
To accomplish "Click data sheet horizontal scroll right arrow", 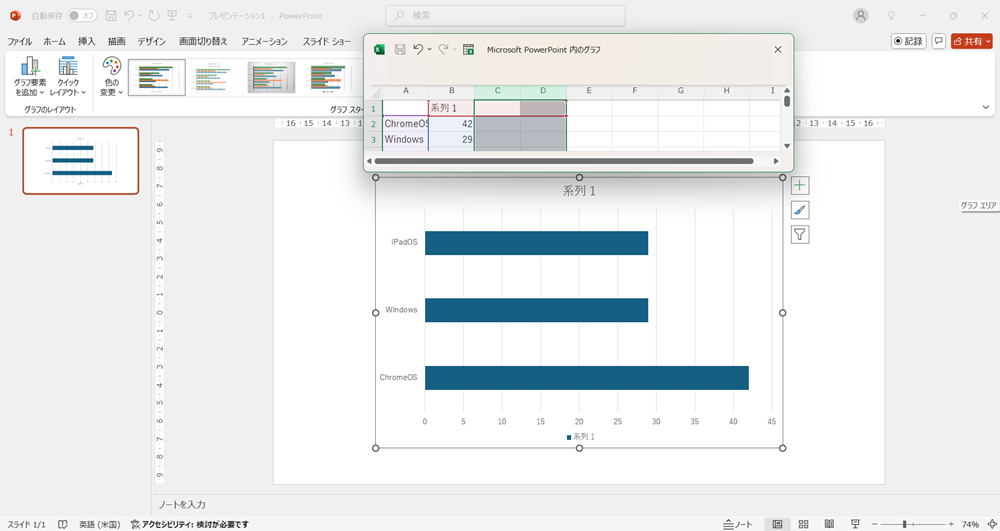I will pyautogui.click(x=776, y=161).
